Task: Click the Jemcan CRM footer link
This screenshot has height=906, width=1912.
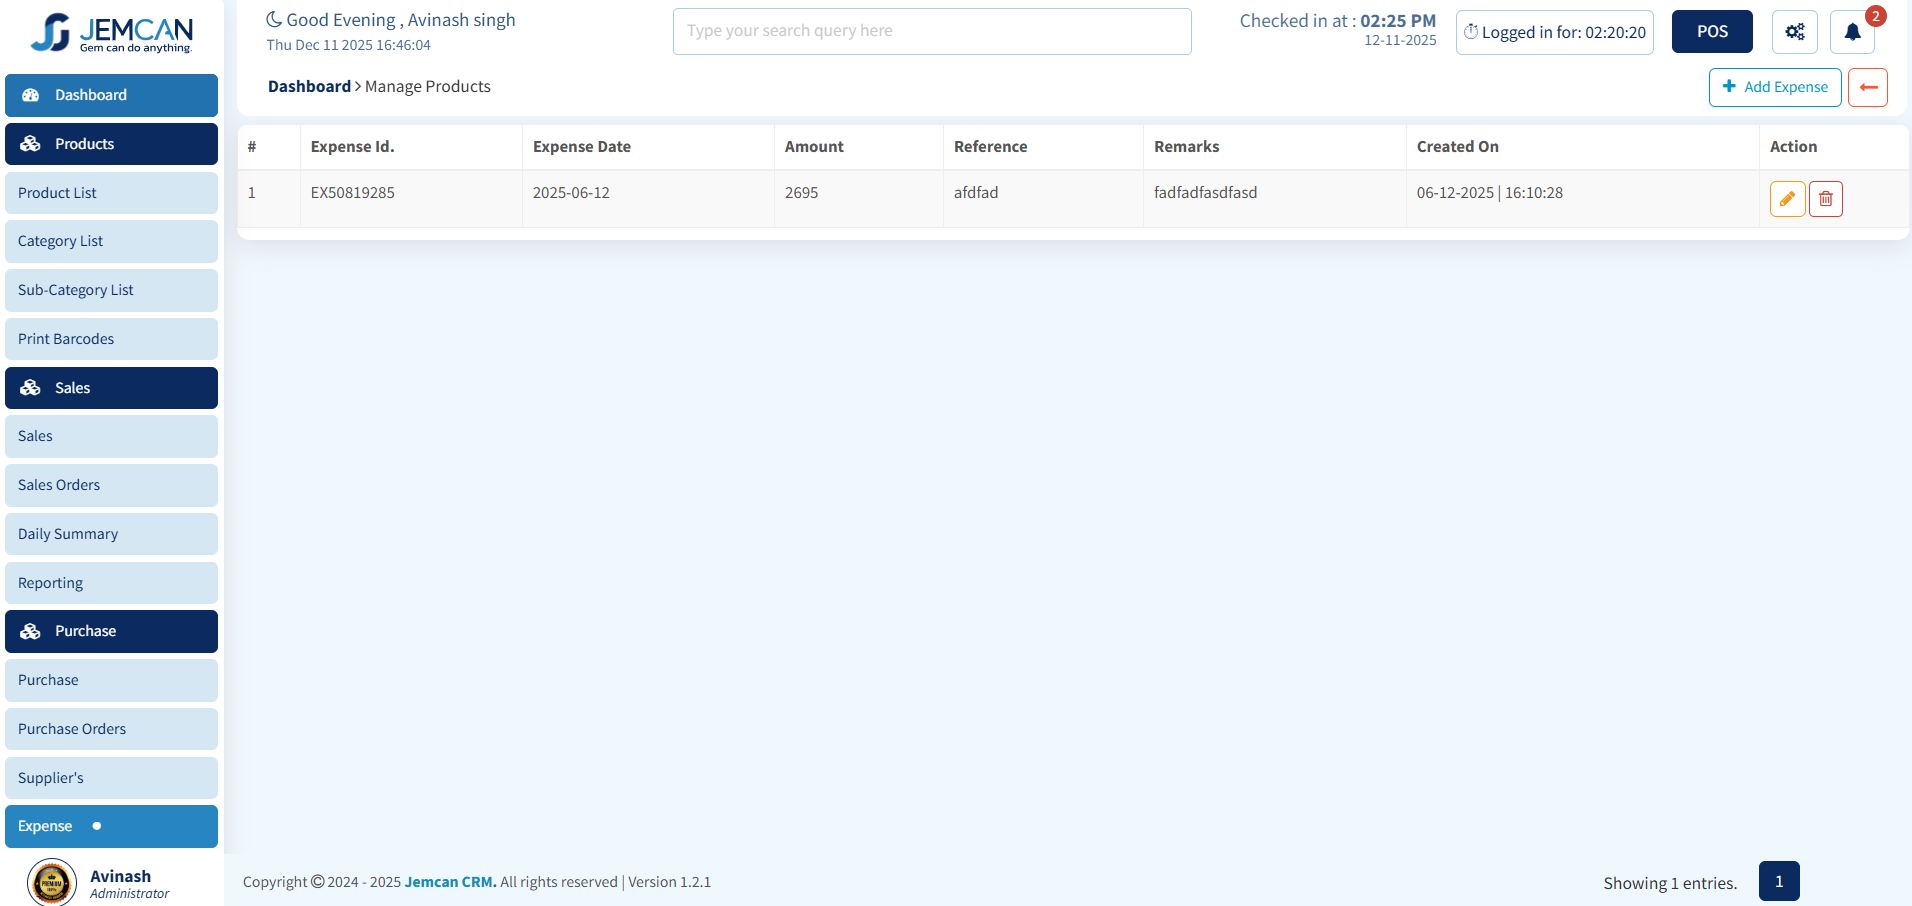Action: [449, 881]
